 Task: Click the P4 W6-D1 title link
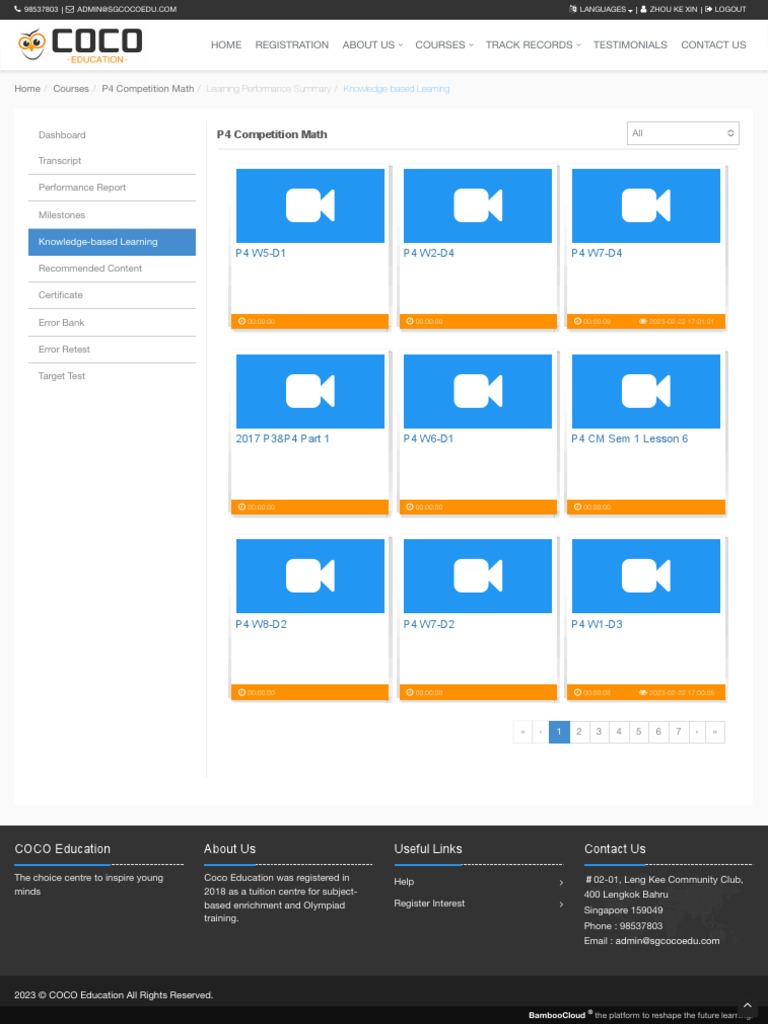click(x=428, y=439)
